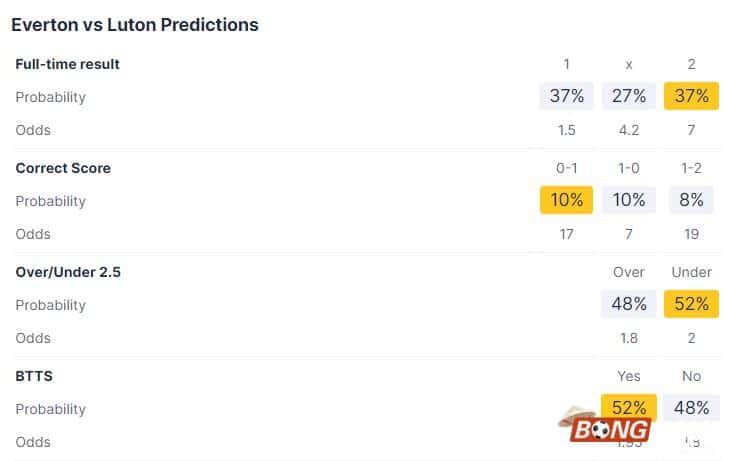
Task: Select odds 17 for correct score 0-1
Action: pyautogui.click(x=566, y=234)
